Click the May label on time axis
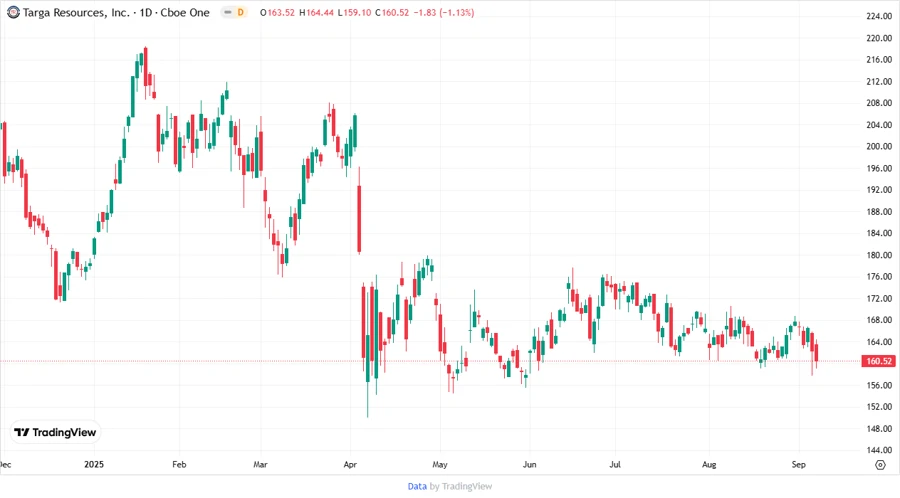Viewport: 900px width, 498px height. tap(440, 464)
